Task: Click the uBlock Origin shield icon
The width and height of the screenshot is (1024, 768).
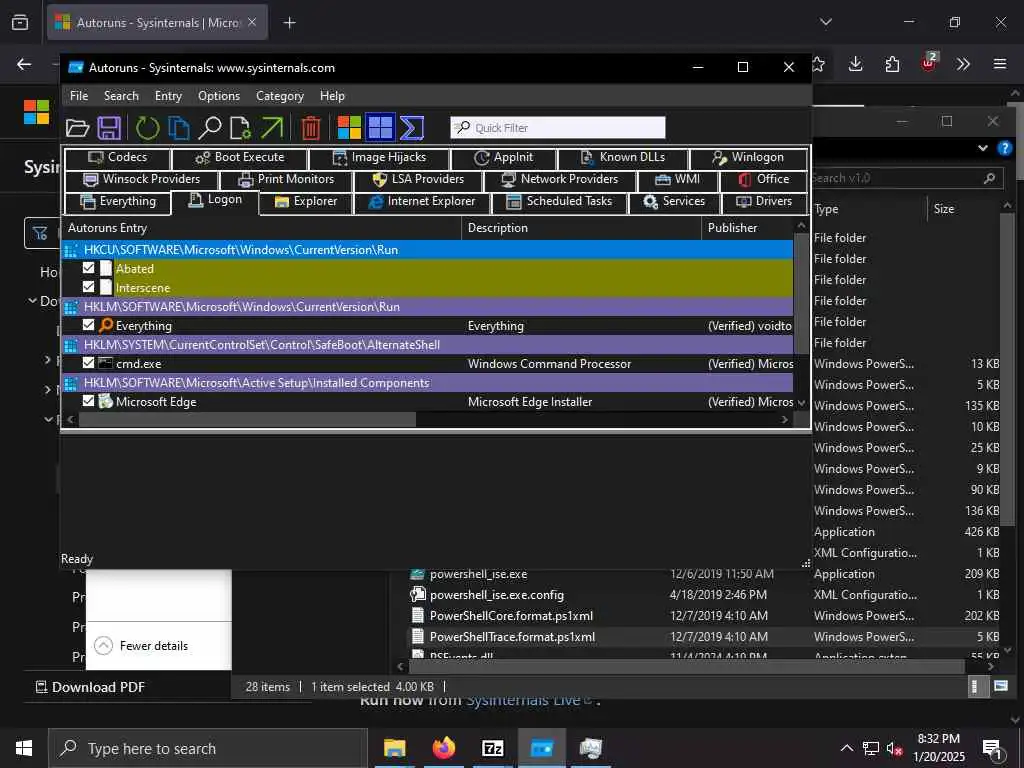Action: click(928, 63)
